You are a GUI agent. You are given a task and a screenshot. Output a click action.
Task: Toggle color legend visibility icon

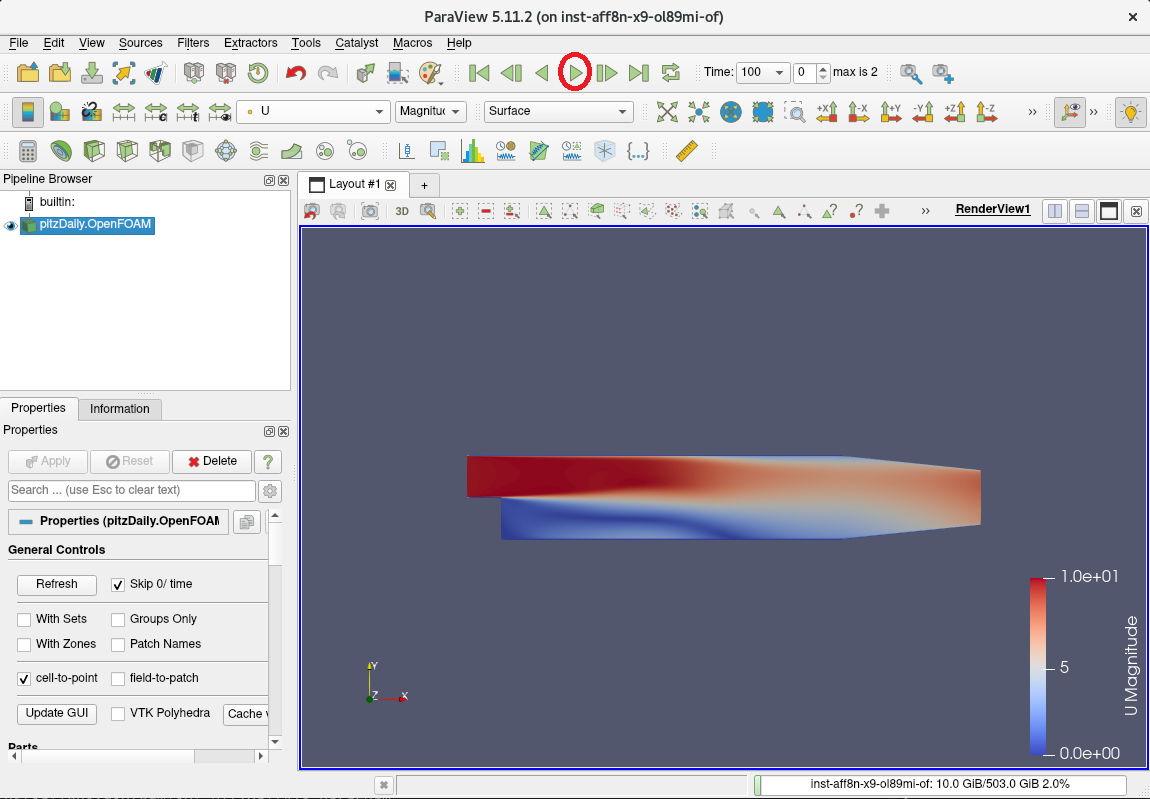coord(28,112)
